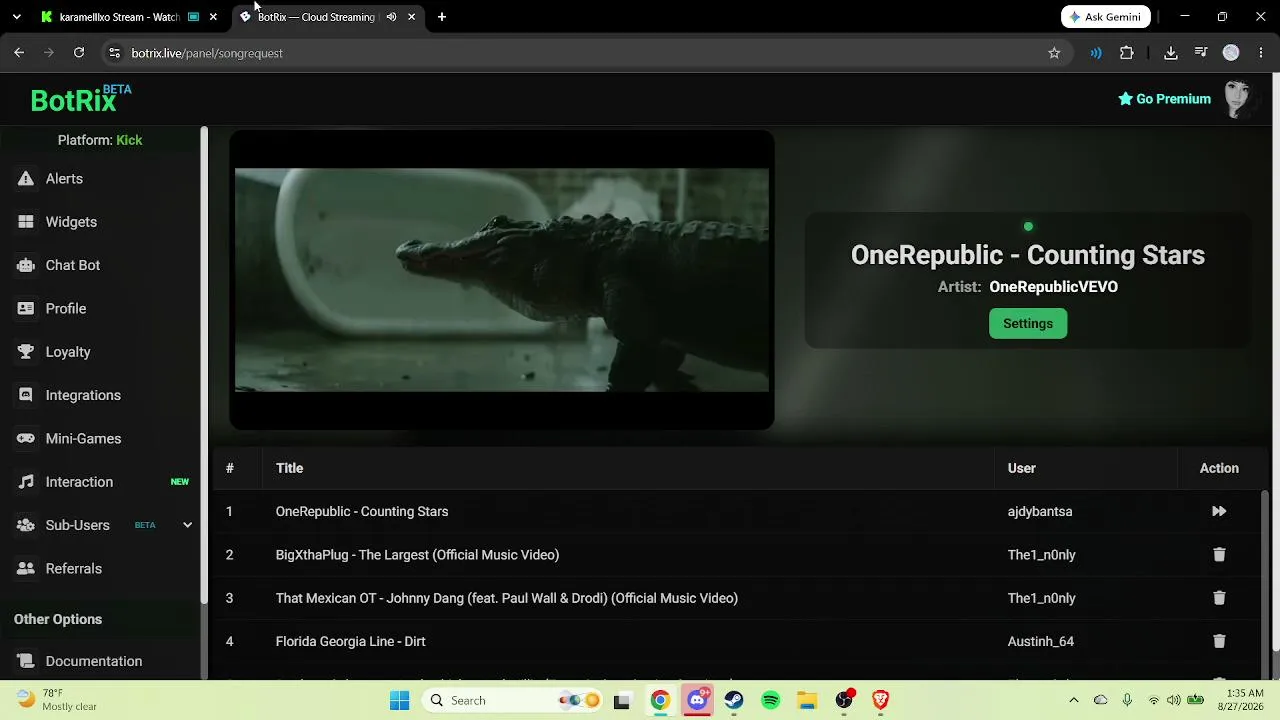Open the Loyalty menu item

point(68,352)
